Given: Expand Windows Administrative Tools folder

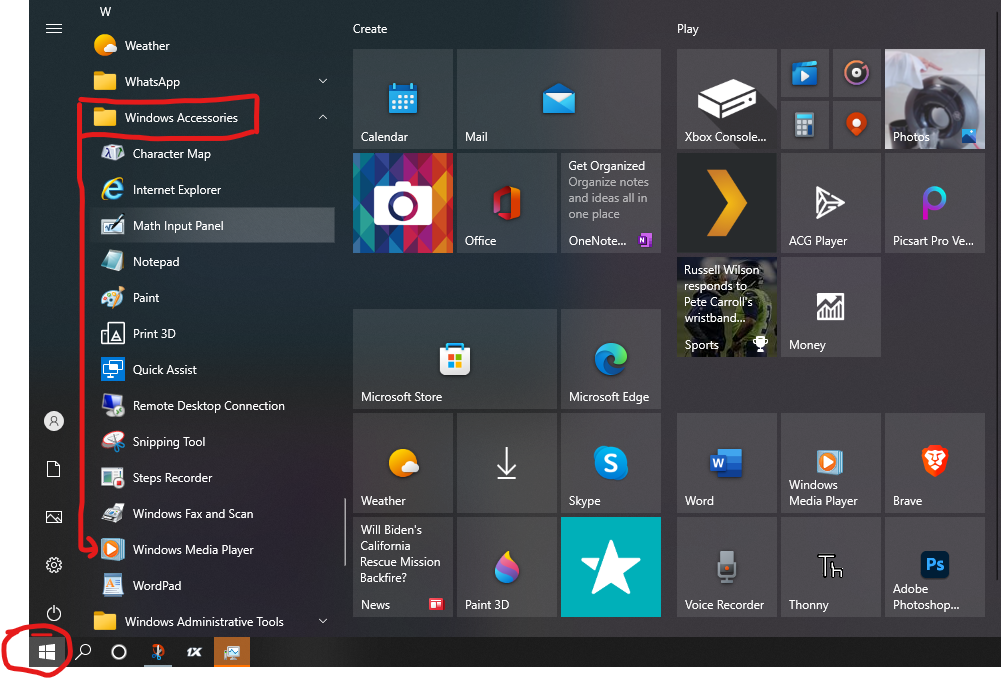Looking at the screenshot, I should [323, 621].
